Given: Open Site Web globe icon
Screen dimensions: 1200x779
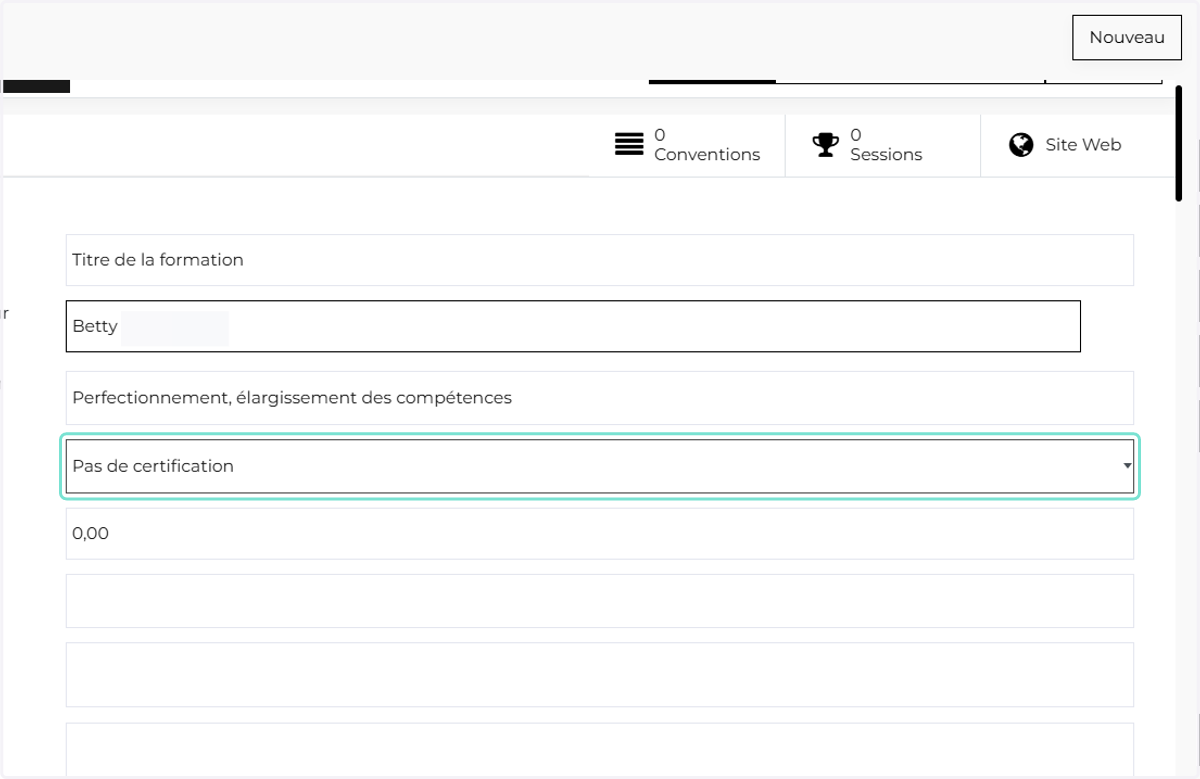Looking at the screenshot, I should [1021, 145].
